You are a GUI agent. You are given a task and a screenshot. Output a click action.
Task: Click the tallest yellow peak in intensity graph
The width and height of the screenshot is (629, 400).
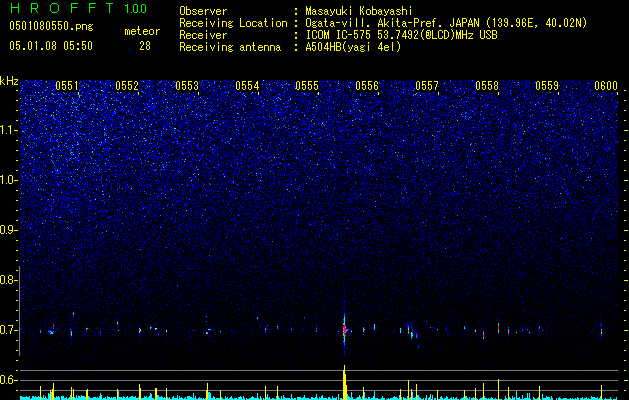coord(345,381)
